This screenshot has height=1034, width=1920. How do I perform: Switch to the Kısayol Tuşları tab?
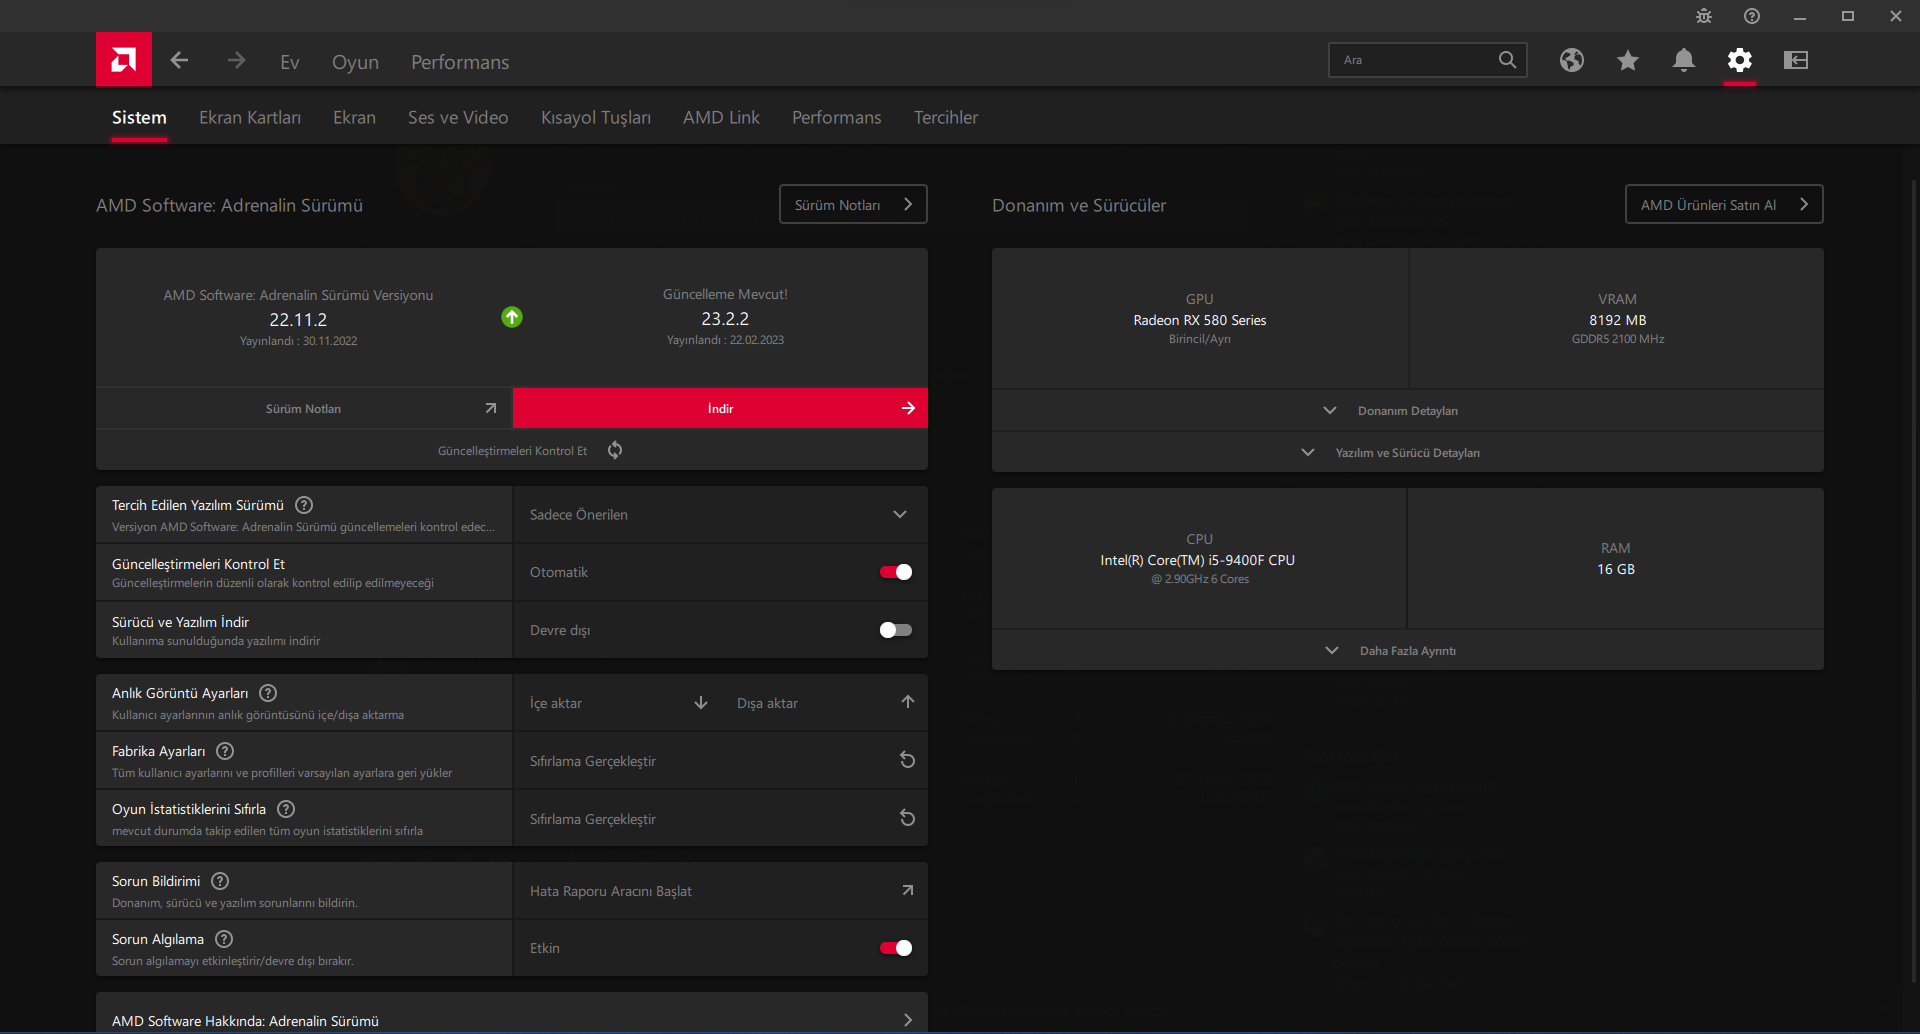click(596, 118)
